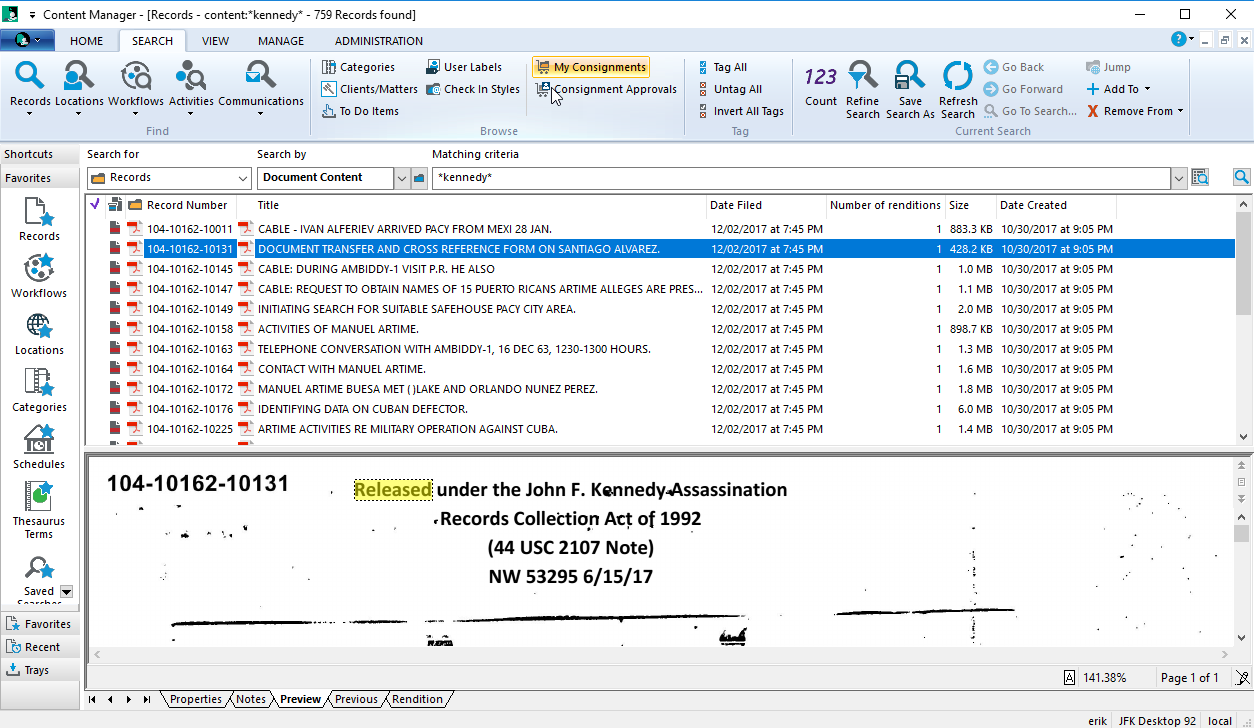Click the Help icon in title ribbon
1254x728 pixels.
[1179, 39]
